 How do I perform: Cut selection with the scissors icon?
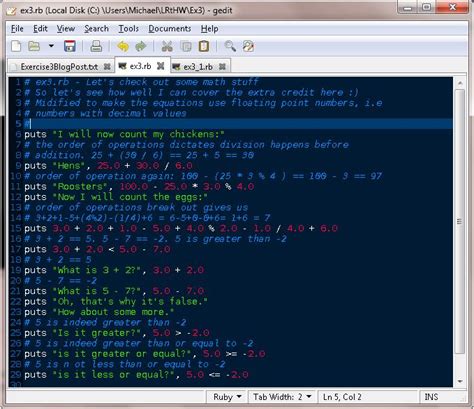(167, 46)
